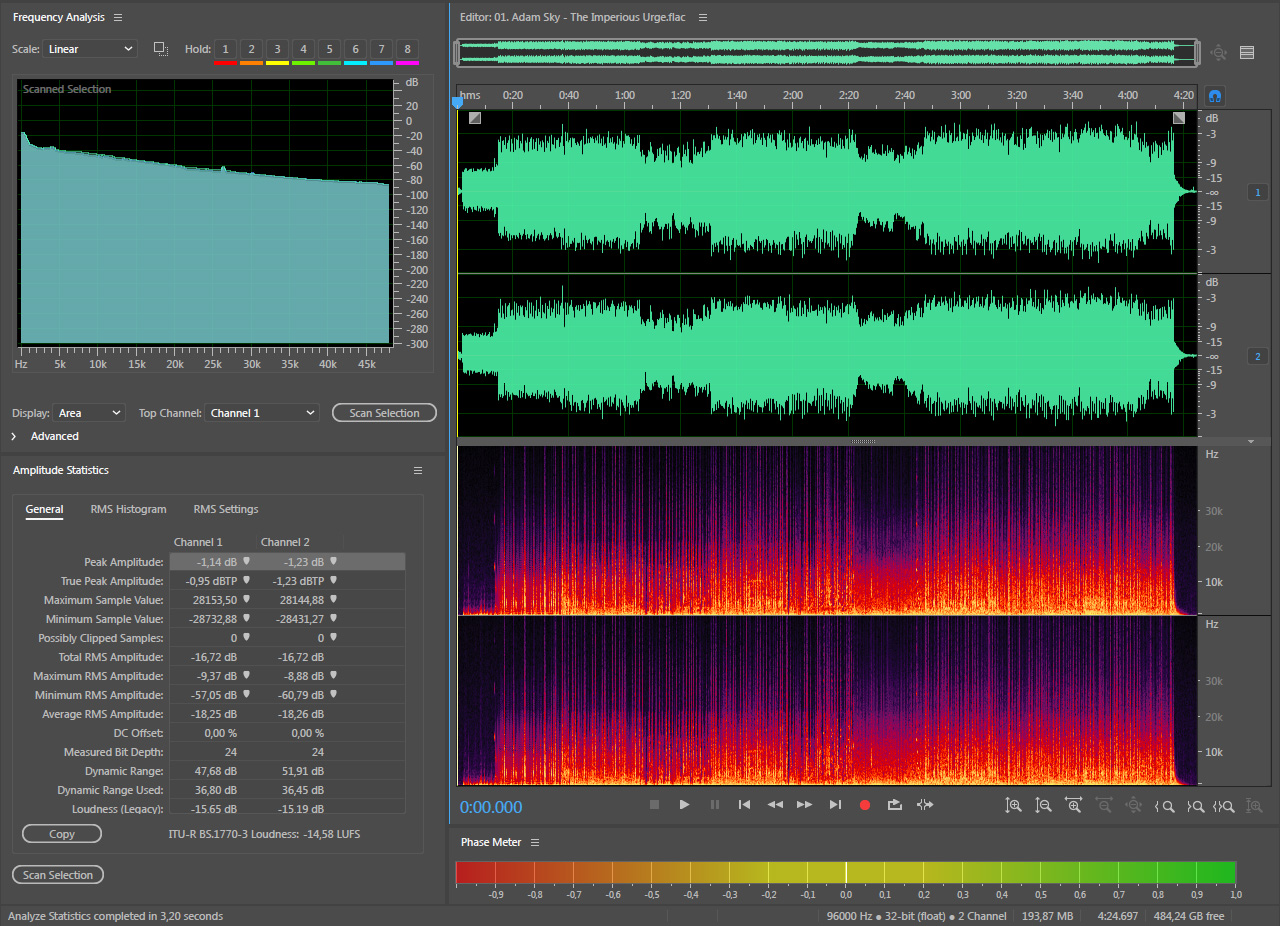The image size is (1280, 926).
Task: Jump to Channel 2 true peak location
Action: (334, 581)
